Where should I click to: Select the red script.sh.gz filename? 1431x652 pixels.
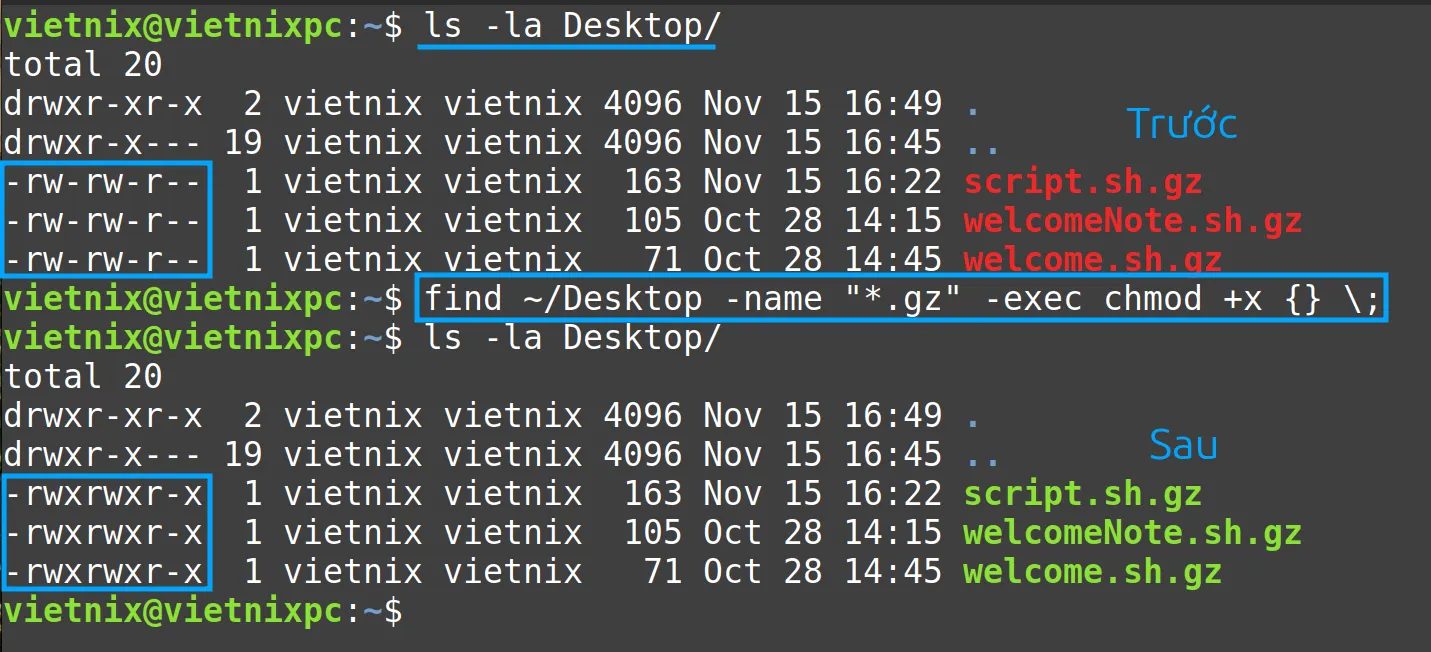point(1082,182)
